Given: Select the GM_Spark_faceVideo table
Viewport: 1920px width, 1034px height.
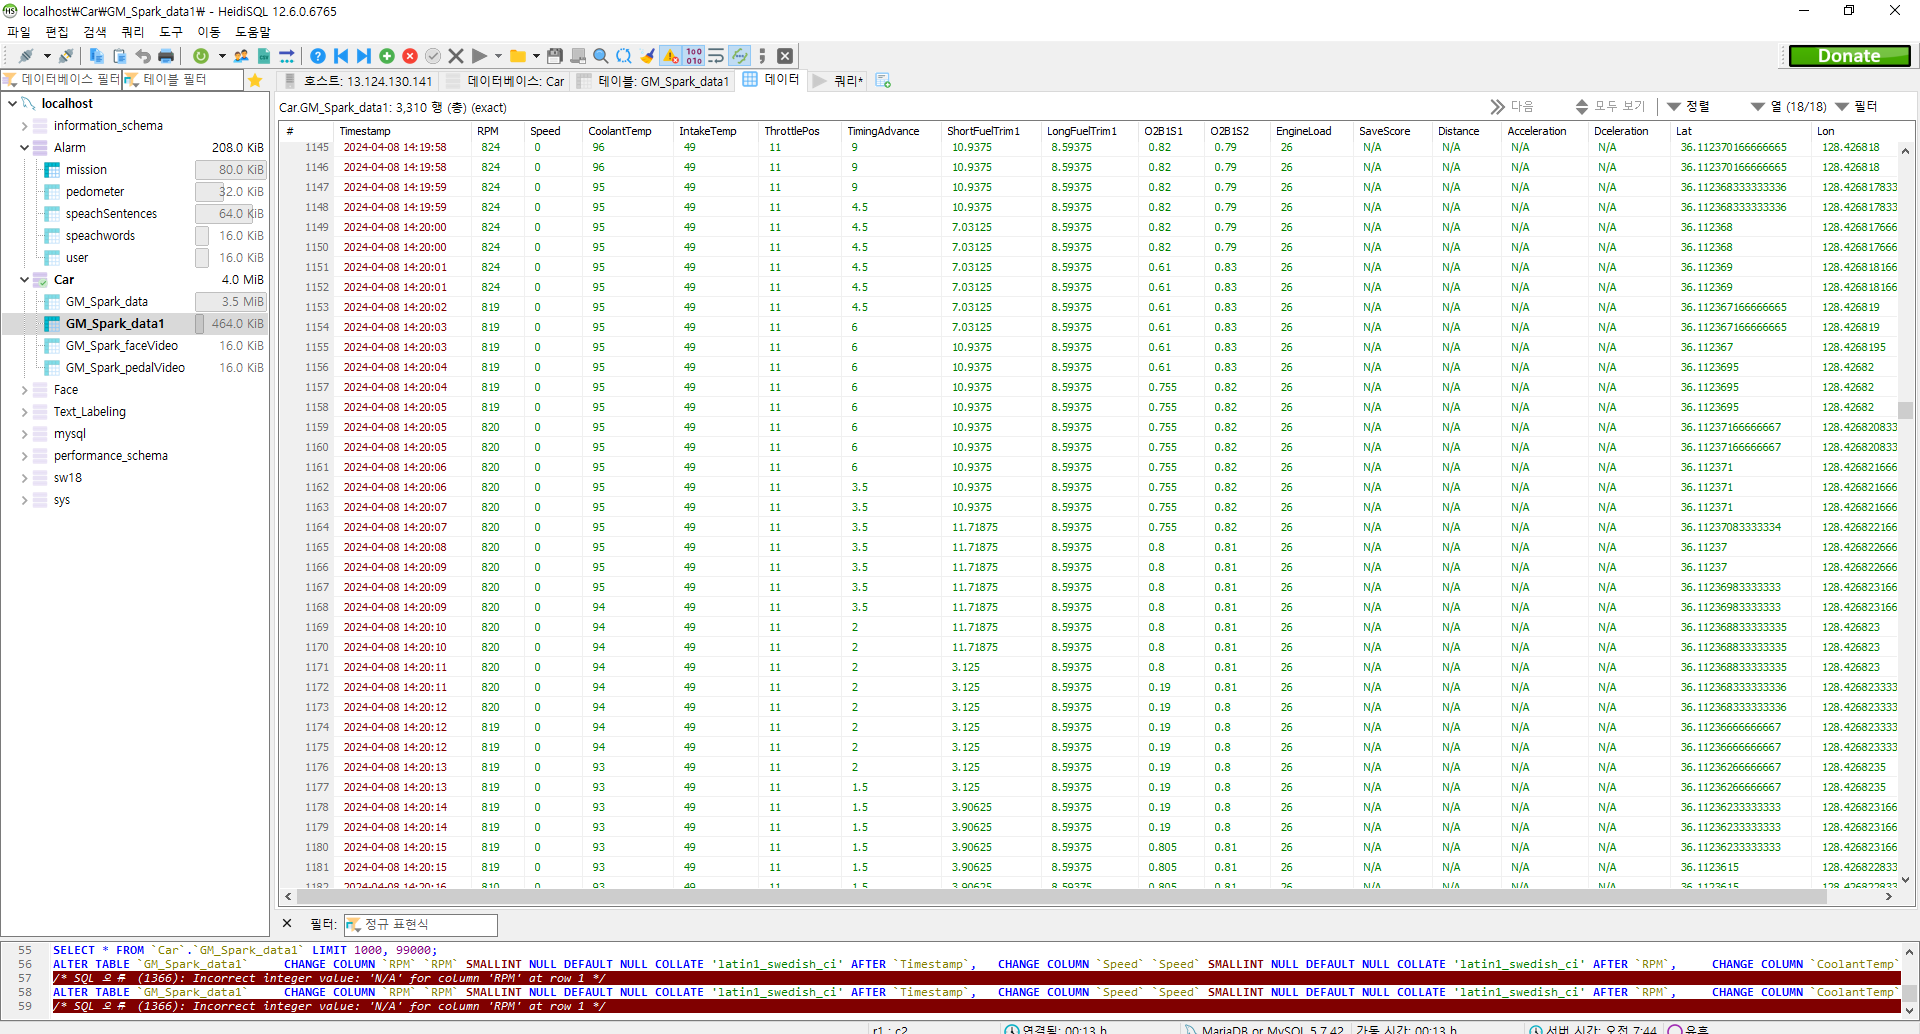Looking at the screenshot, I should click(122, 346).
